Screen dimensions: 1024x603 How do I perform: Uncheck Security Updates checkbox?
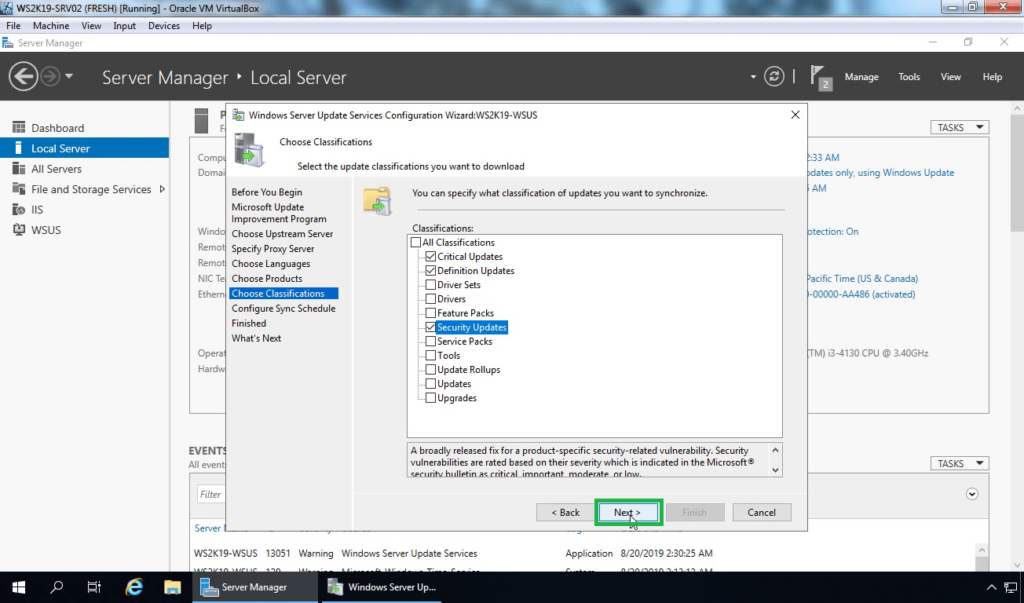coord(430,327)
